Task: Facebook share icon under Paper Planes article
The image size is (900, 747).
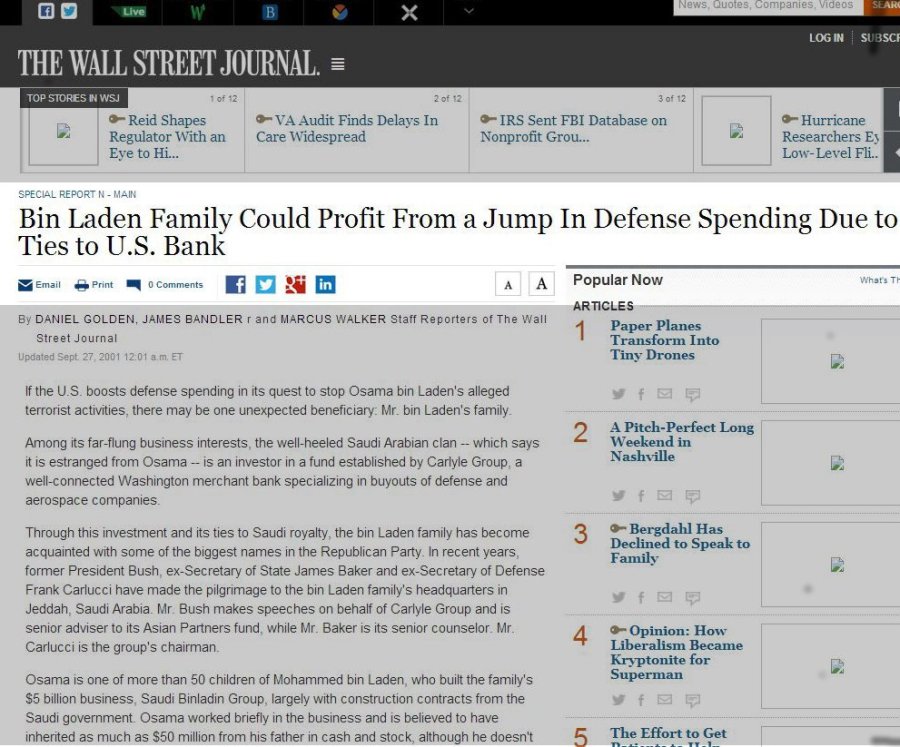Action: pyautogui.click(x=641, y=394)
